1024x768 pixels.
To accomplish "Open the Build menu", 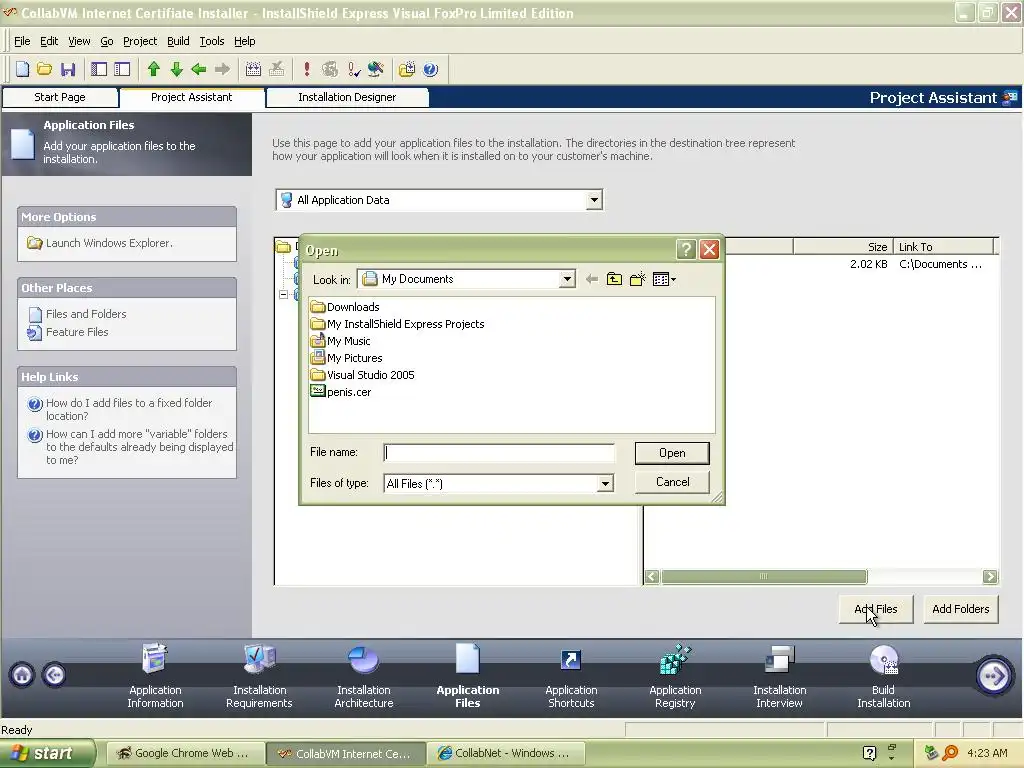I will coord(178,41).
